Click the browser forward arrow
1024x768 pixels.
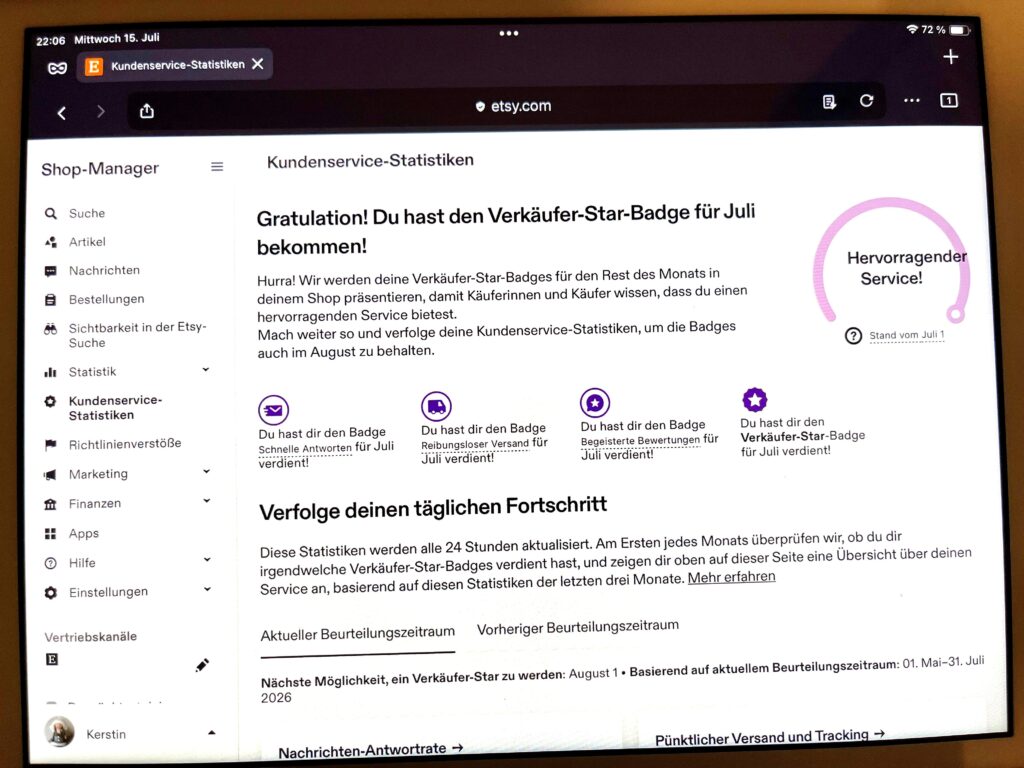coord(101,112)
